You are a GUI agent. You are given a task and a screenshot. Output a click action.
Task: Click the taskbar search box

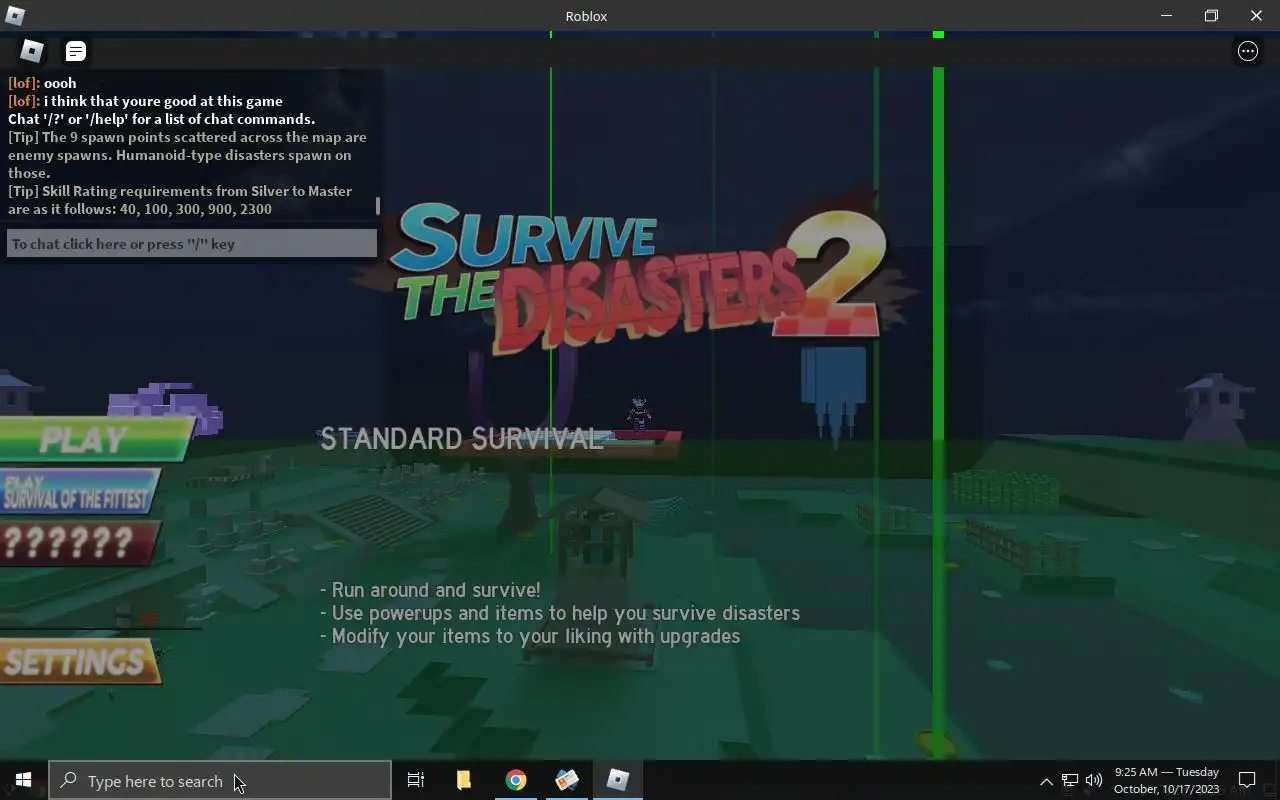(x=220, y=780)
